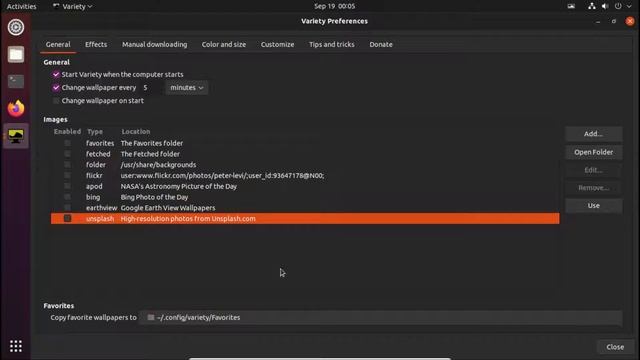Screen dimensions: 640x360
Task: Go to the Customize tab
Action: pos(277,44)
